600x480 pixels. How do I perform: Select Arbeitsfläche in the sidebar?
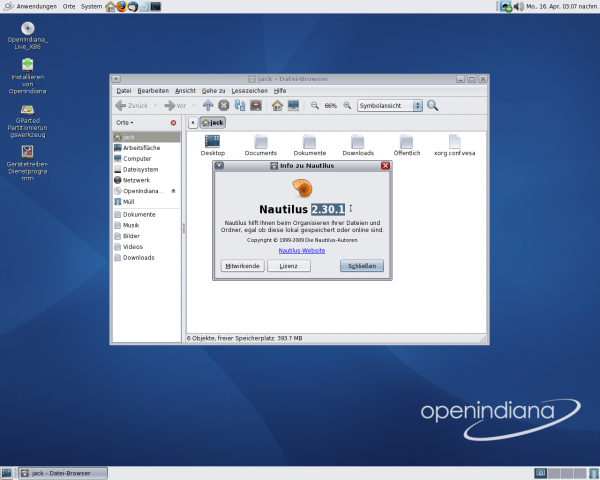point(146,148)
